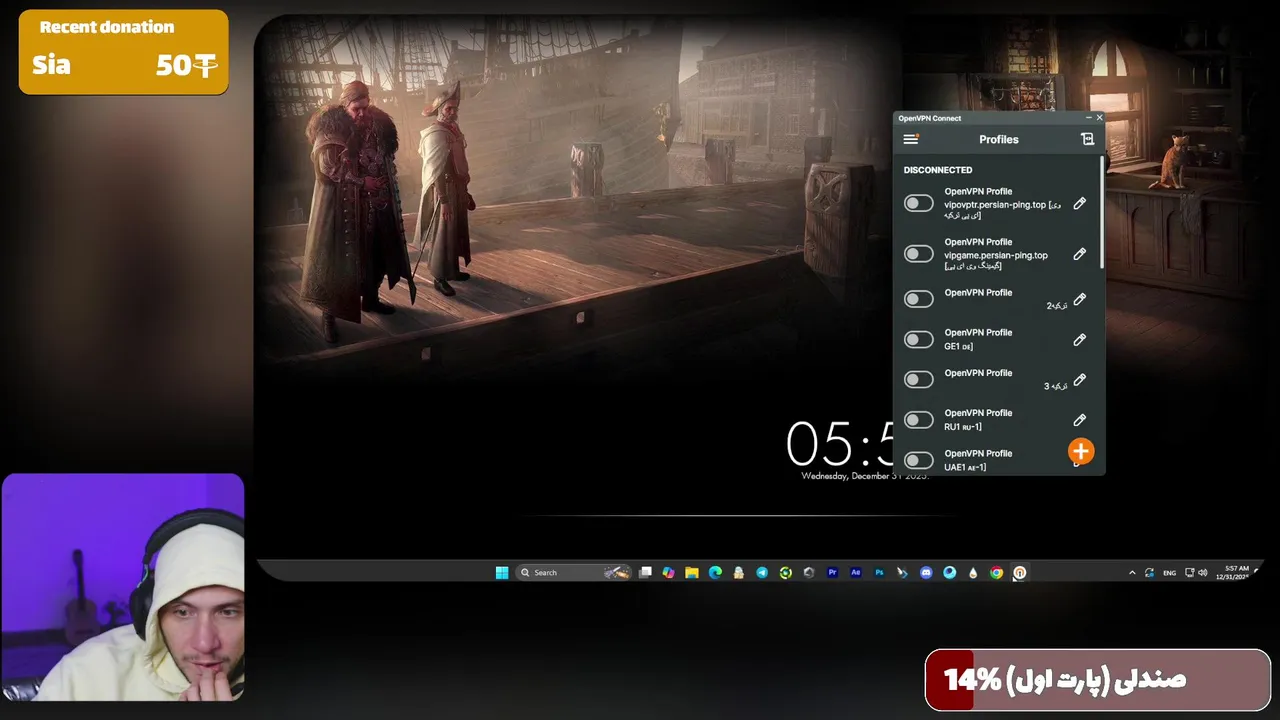This screenshot has width=1280, height=720.
Task: Open Google Chrome from the taskbar
Action: 996,573
